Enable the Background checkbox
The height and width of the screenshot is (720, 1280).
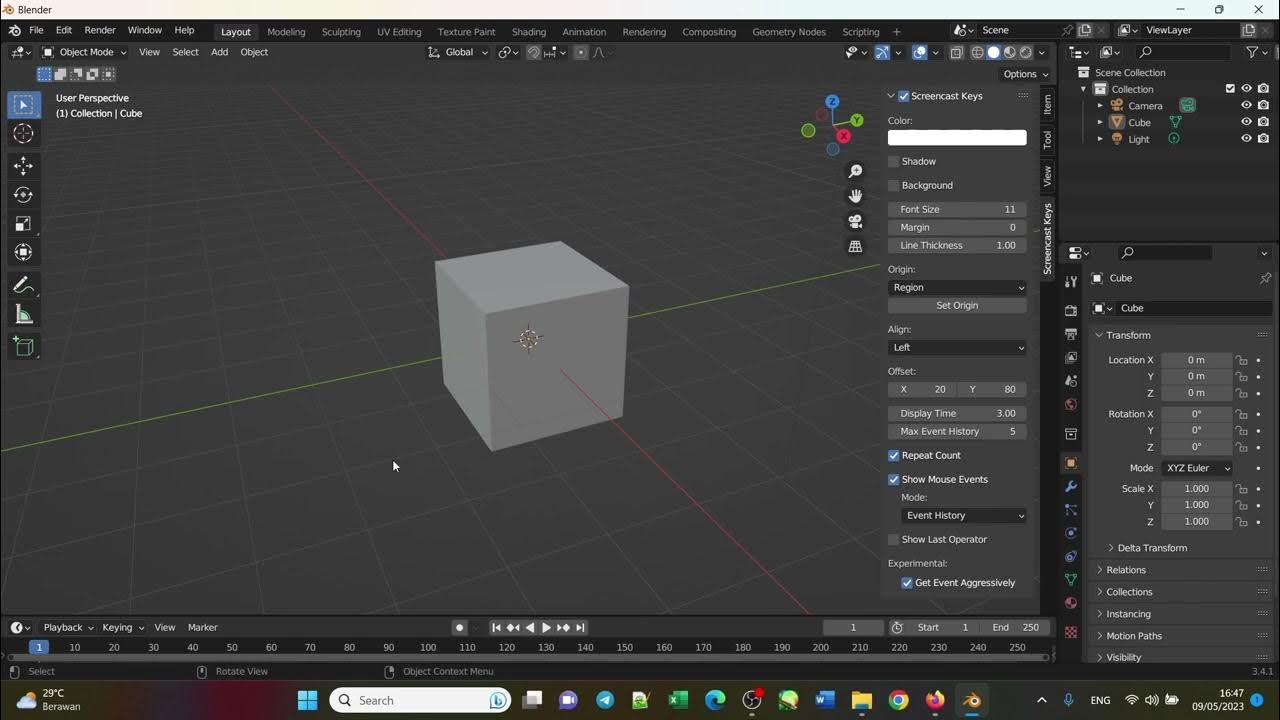click(x=894, y=185)
